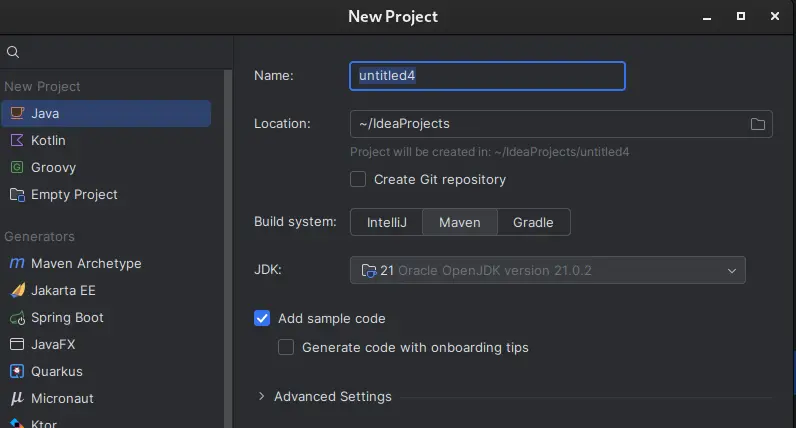Enable Generate code with onboarding tips
The height and width of the screenshot is (428, 796).
point(286,347)
